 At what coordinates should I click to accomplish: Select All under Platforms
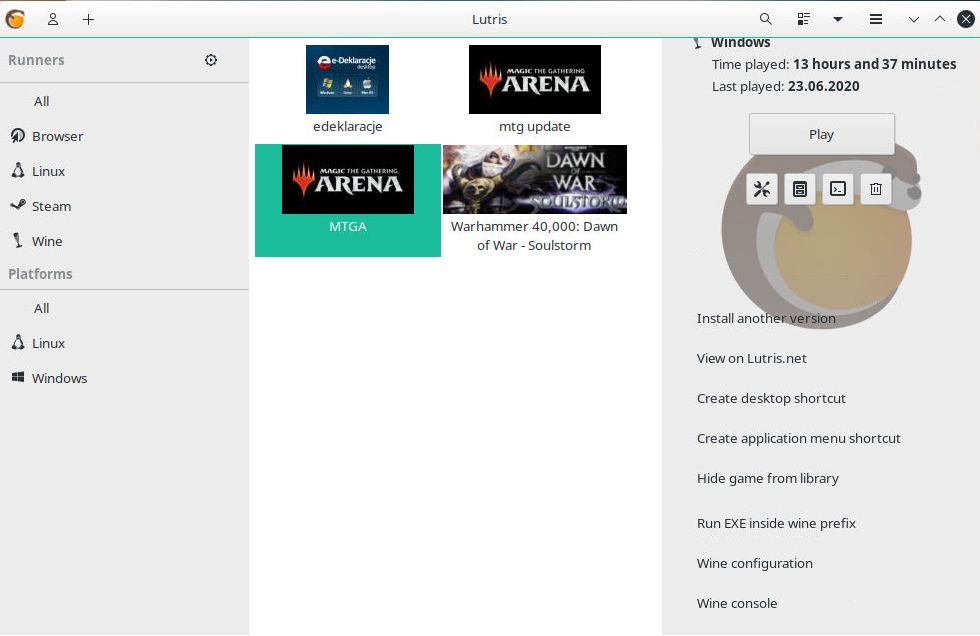coord(124,308)
